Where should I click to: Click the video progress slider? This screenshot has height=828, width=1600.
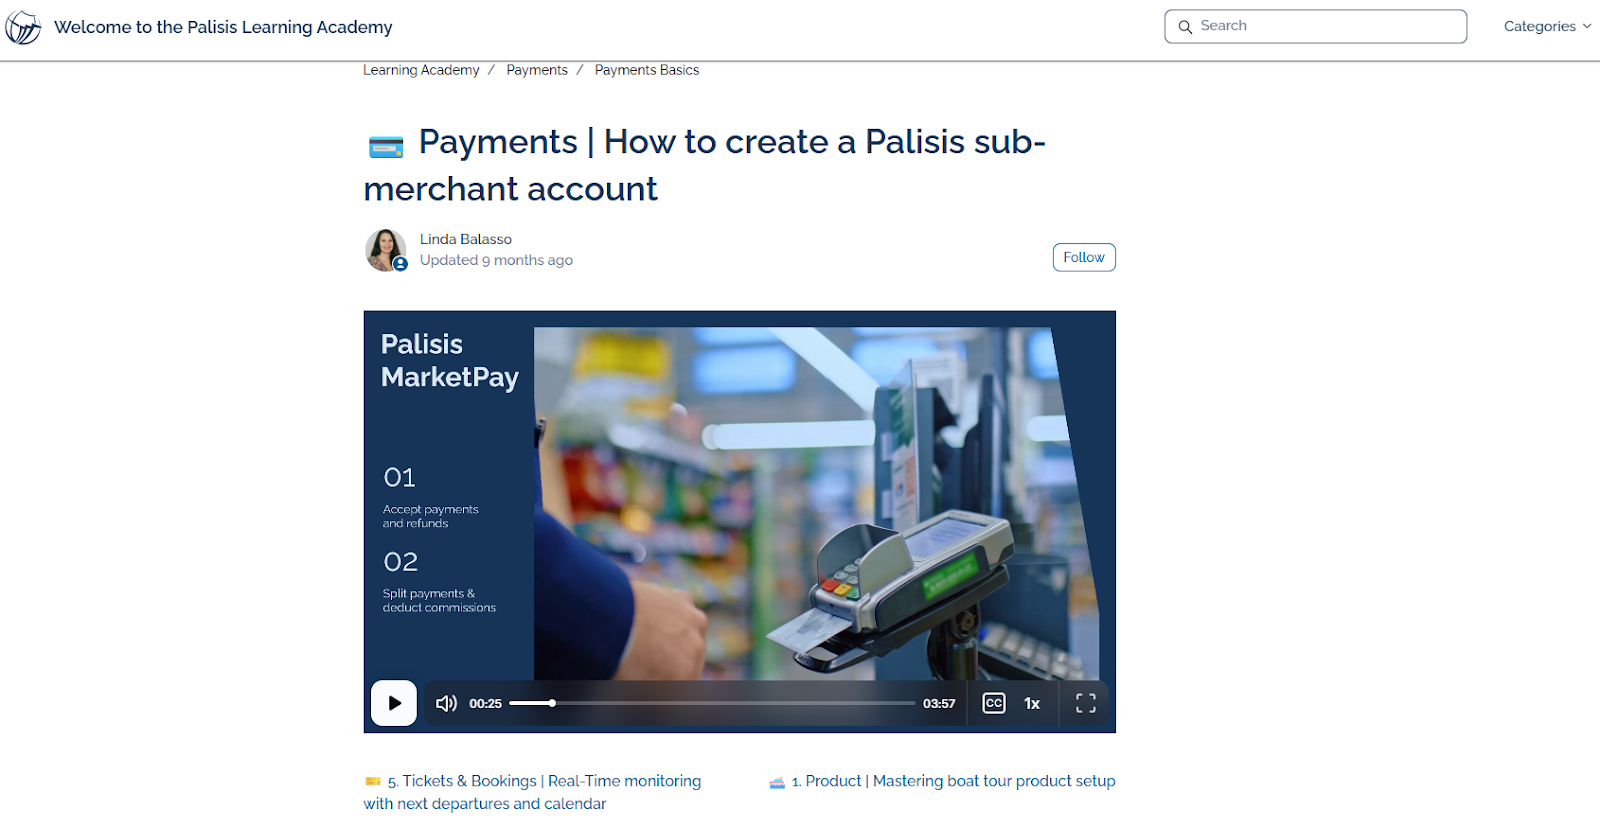(712, 703)
